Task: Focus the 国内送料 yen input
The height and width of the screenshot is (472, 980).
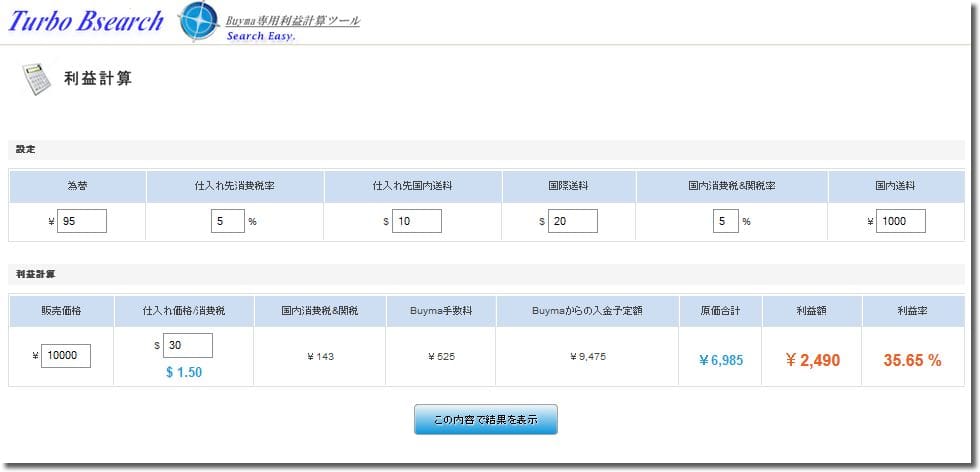Action: click(901, 221)
